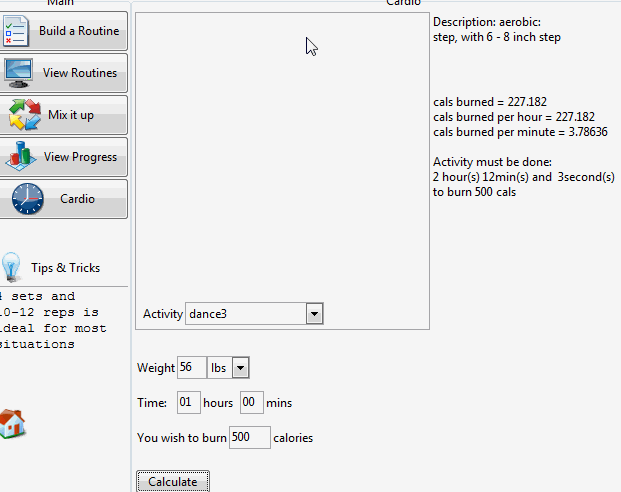This screenshot has height=492, width=621.
Task: Expand the Activity dropdown arrow
Action: [314, 314]
